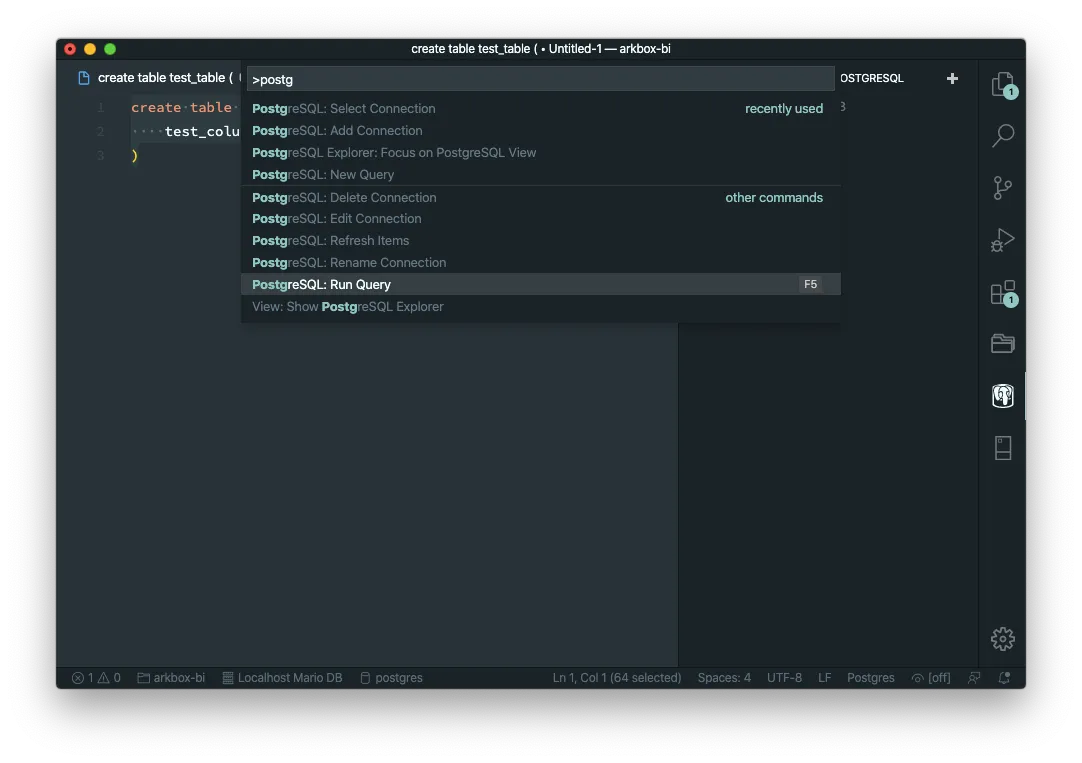Click the 'Ln 1, Col 1 (64 selected)' status
The height and width of the screenshot is (763, 1082).
pyautogui.click(x=617, y=677)
